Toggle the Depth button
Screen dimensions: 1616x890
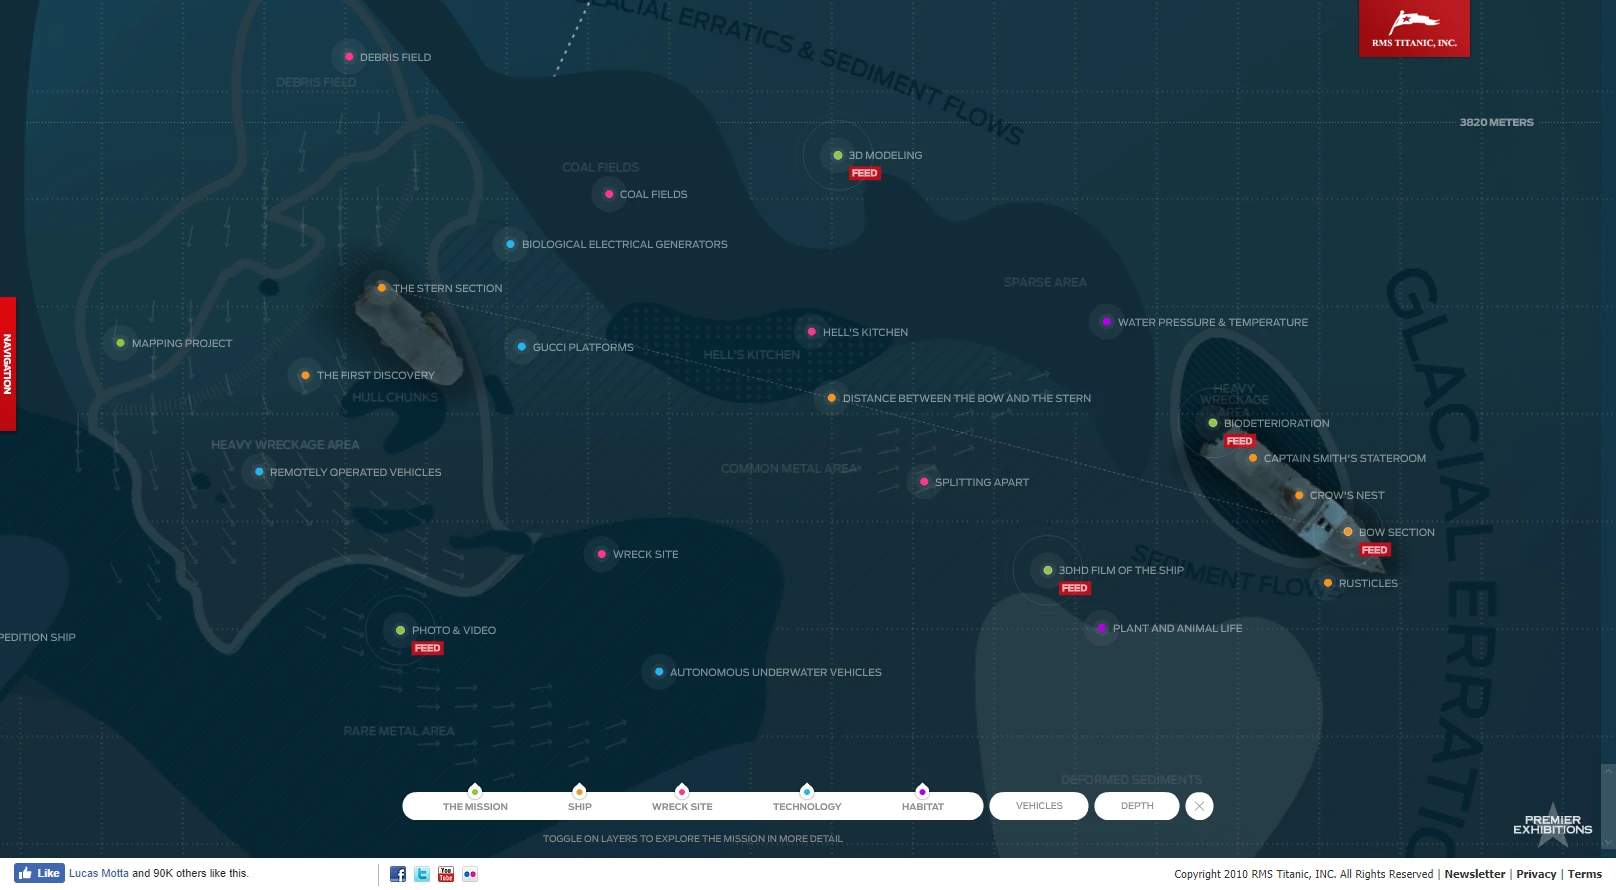(x=1137, y=806)
